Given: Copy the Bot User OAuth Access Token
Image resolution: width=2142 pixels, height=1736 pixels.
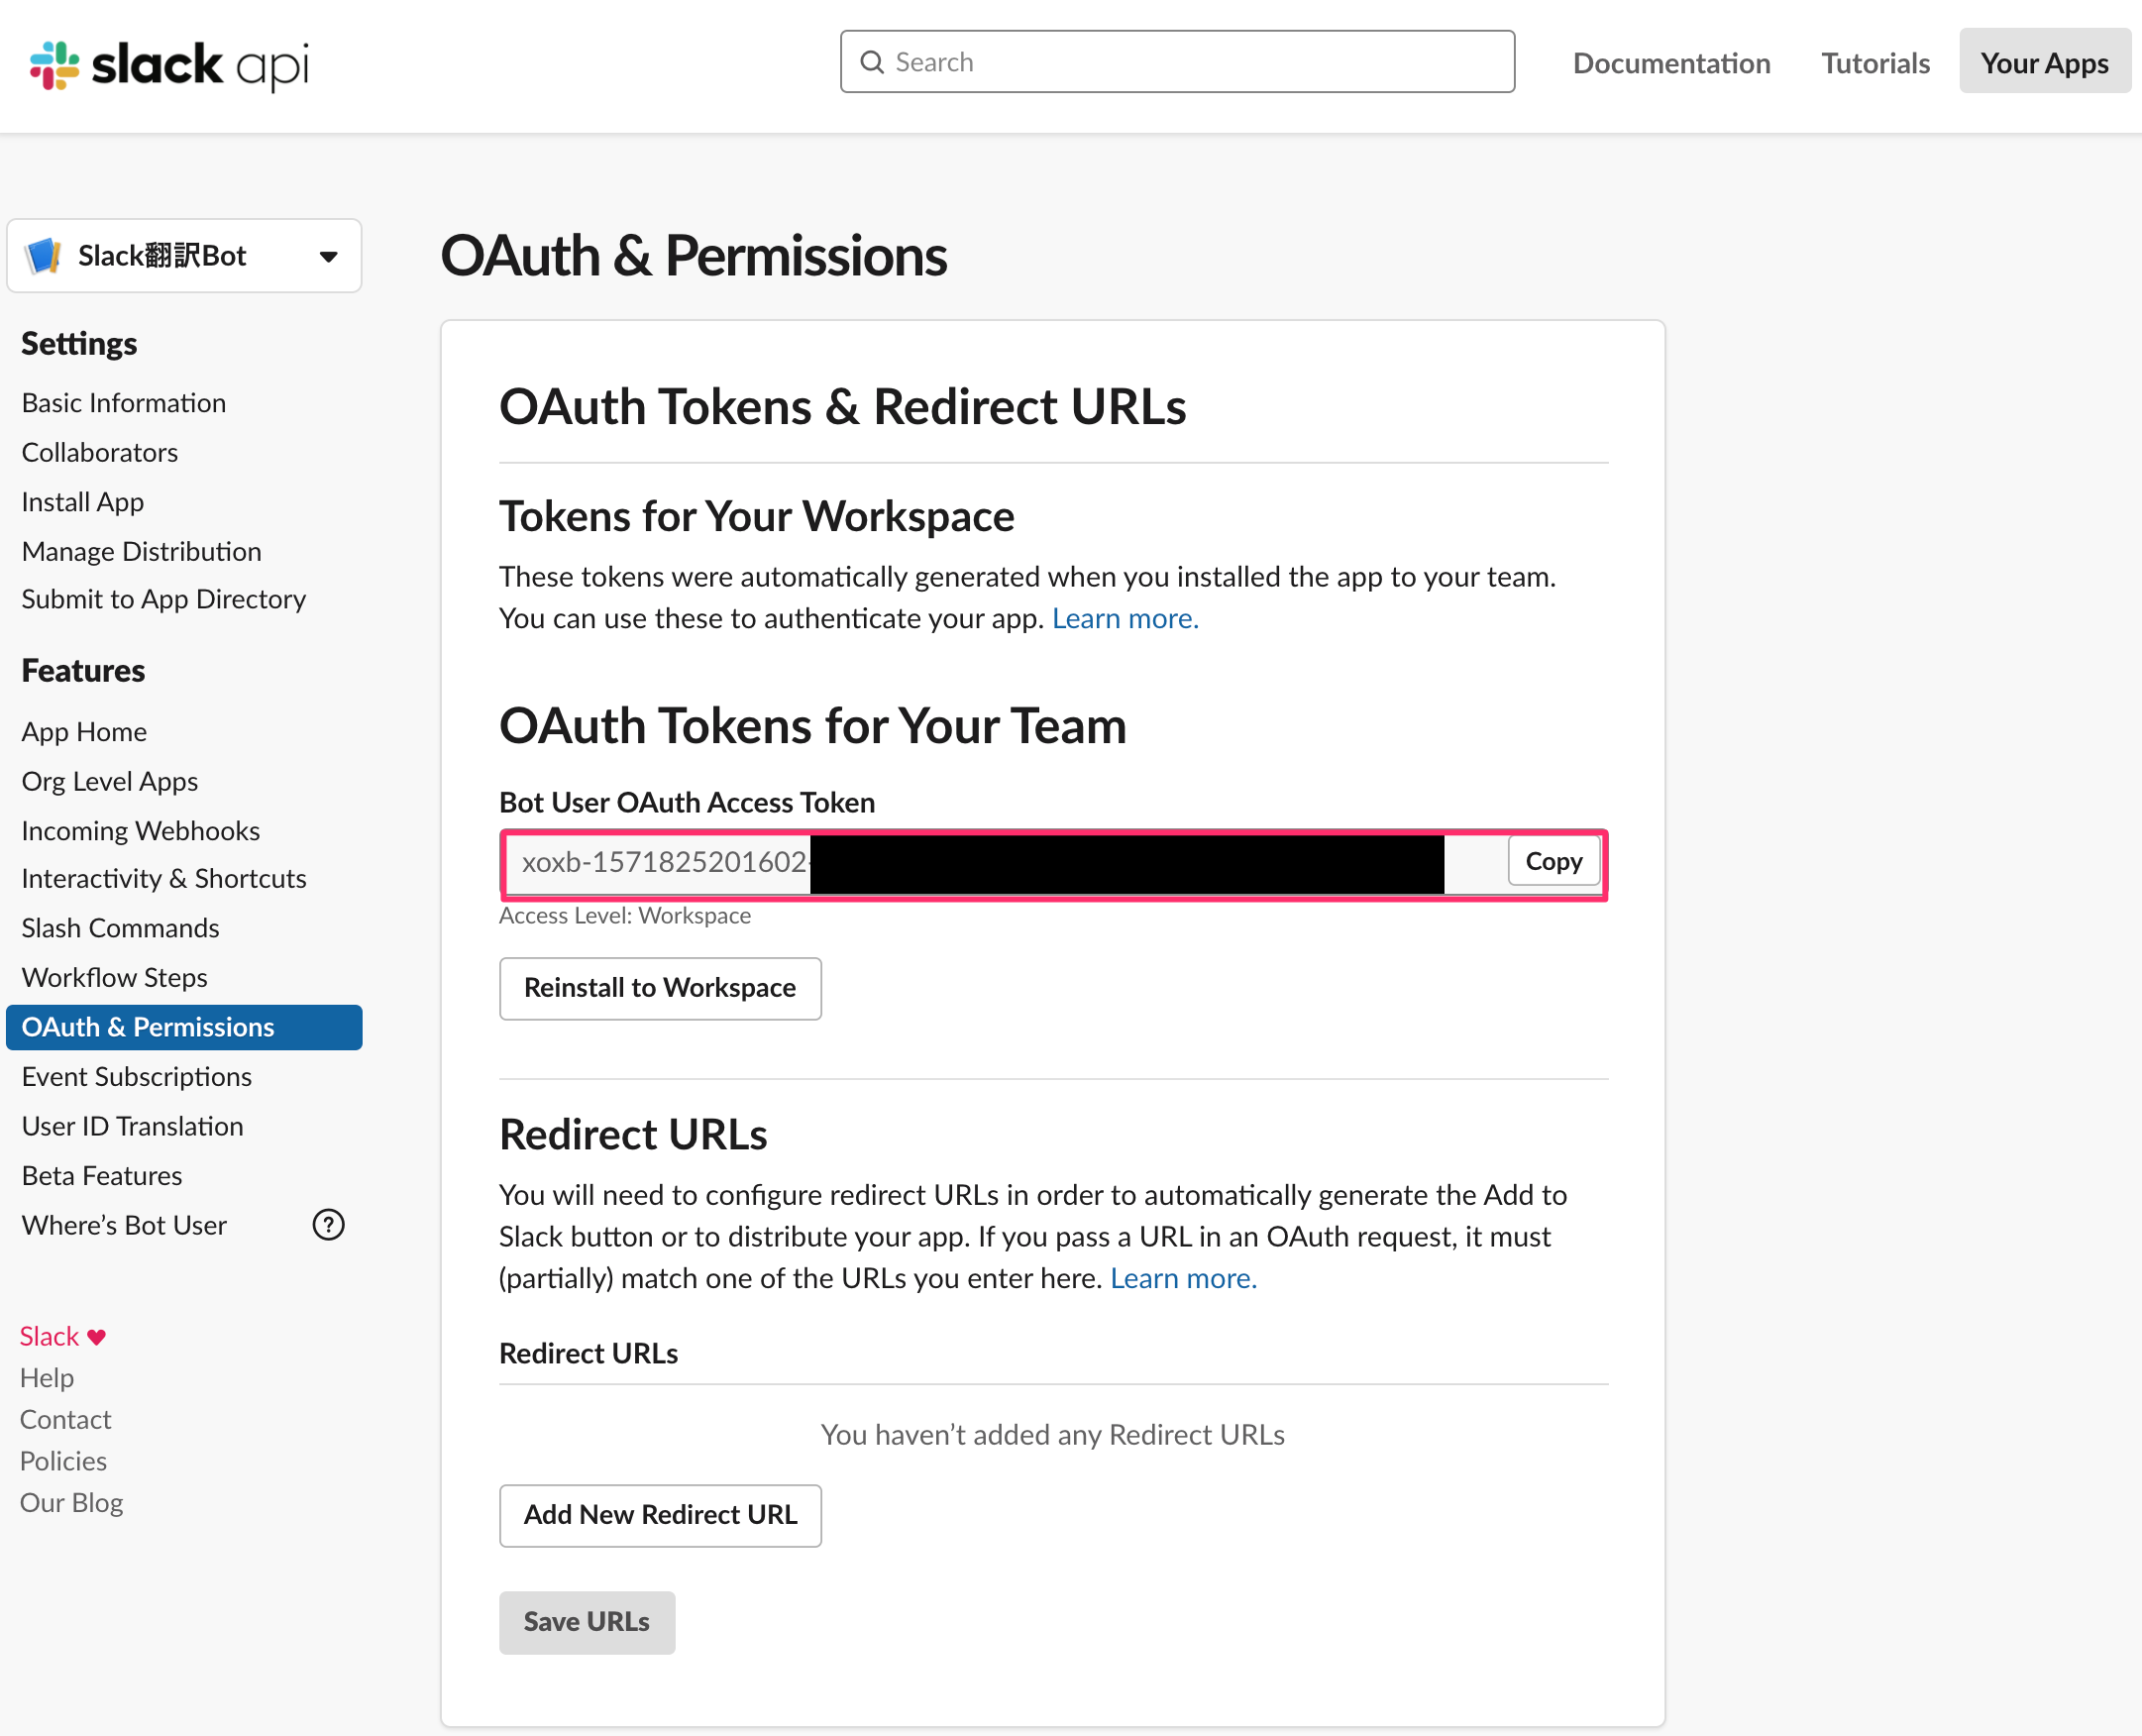Looking at the screenshot, I should click(1553, 861).
